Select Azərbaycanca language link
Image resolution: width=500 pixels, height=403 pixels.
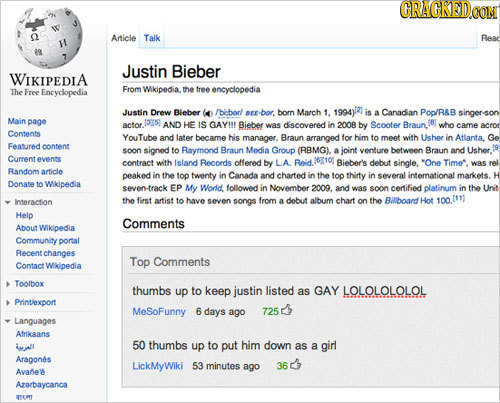pos(42,385)
